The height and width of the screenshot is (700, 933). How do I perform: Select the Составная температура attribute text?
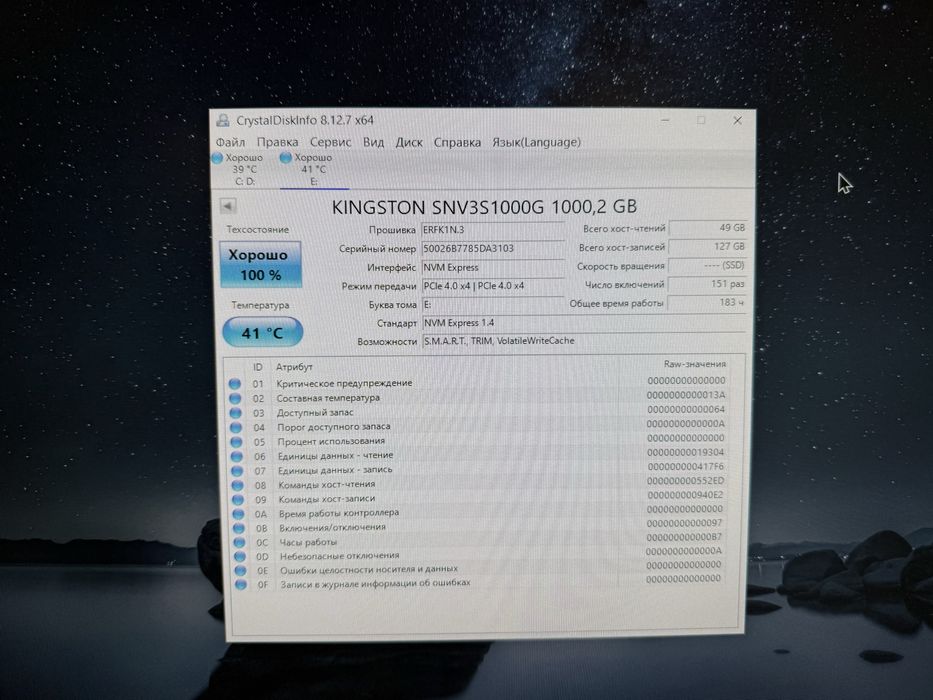tap(328, 398)
